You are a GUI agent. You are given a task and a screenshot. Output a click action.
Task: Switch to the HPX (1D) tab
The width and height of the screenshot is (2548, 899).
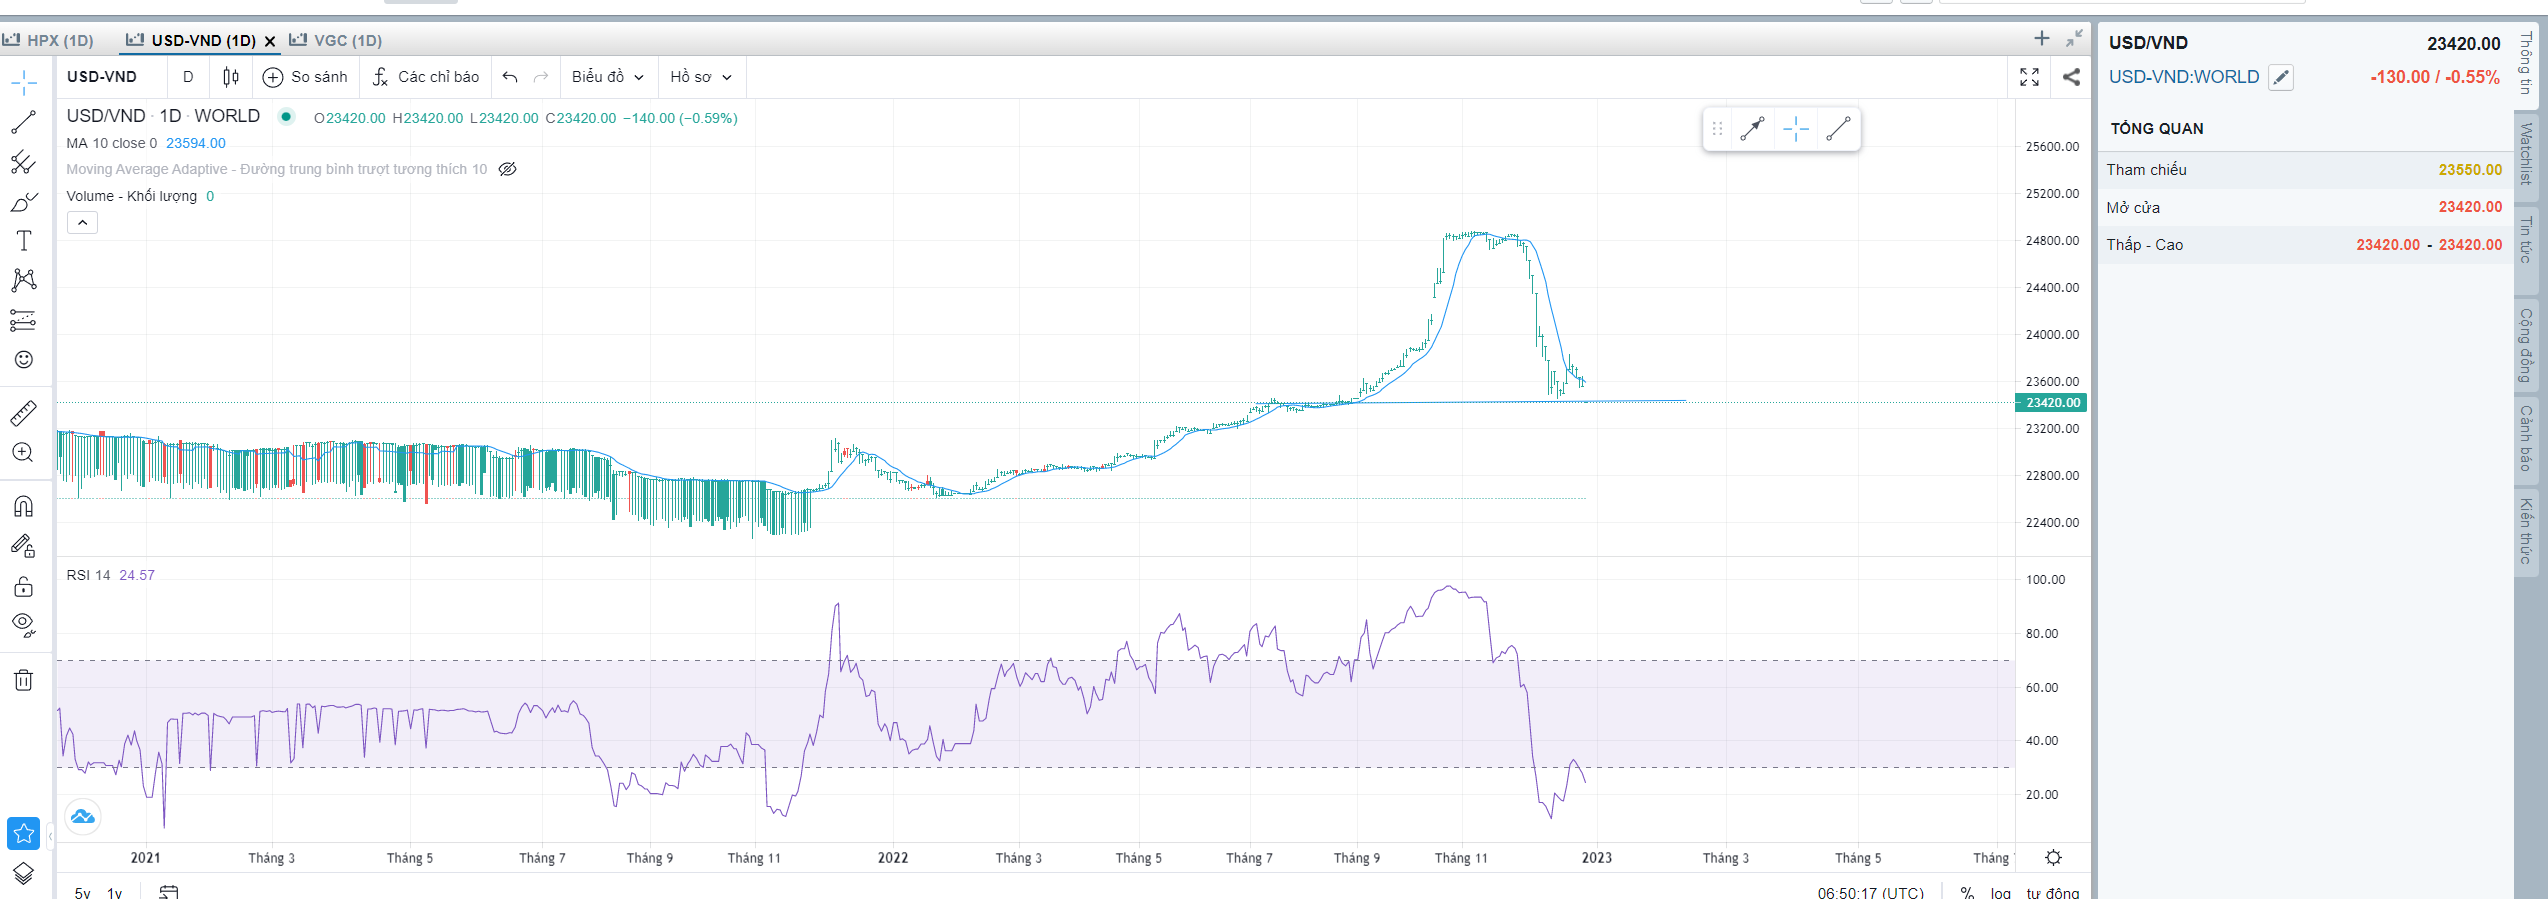[49, 40]
